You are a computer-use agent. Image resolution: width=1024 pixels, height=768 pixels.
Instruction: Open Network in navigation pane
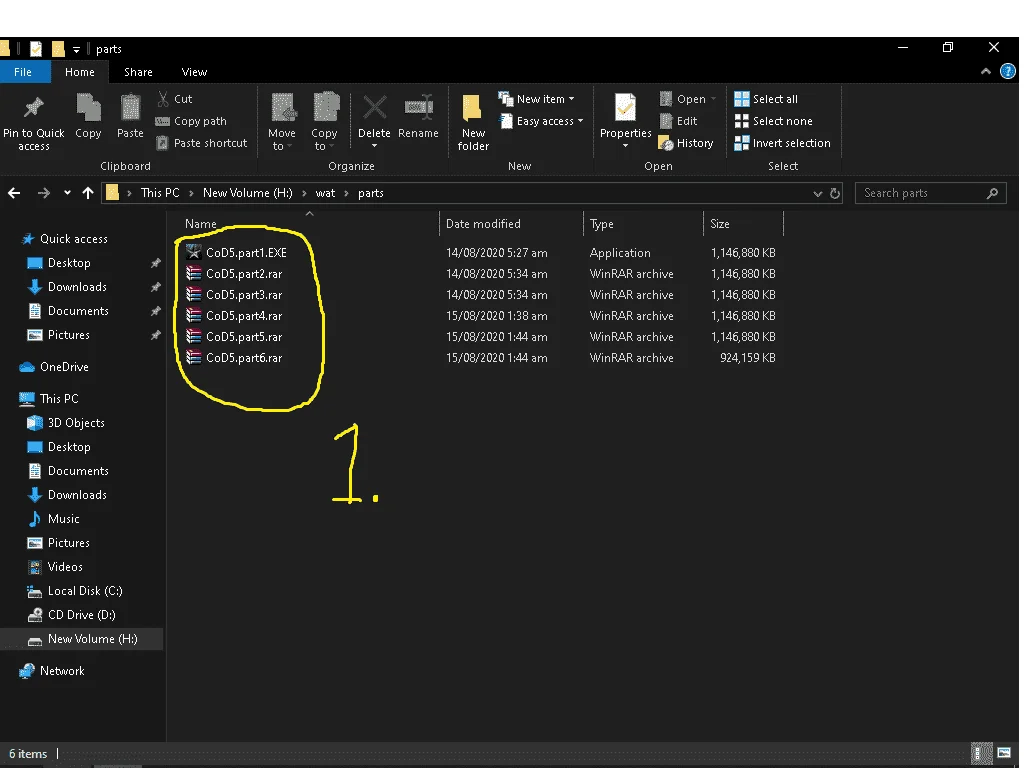(x=62, y=671)
